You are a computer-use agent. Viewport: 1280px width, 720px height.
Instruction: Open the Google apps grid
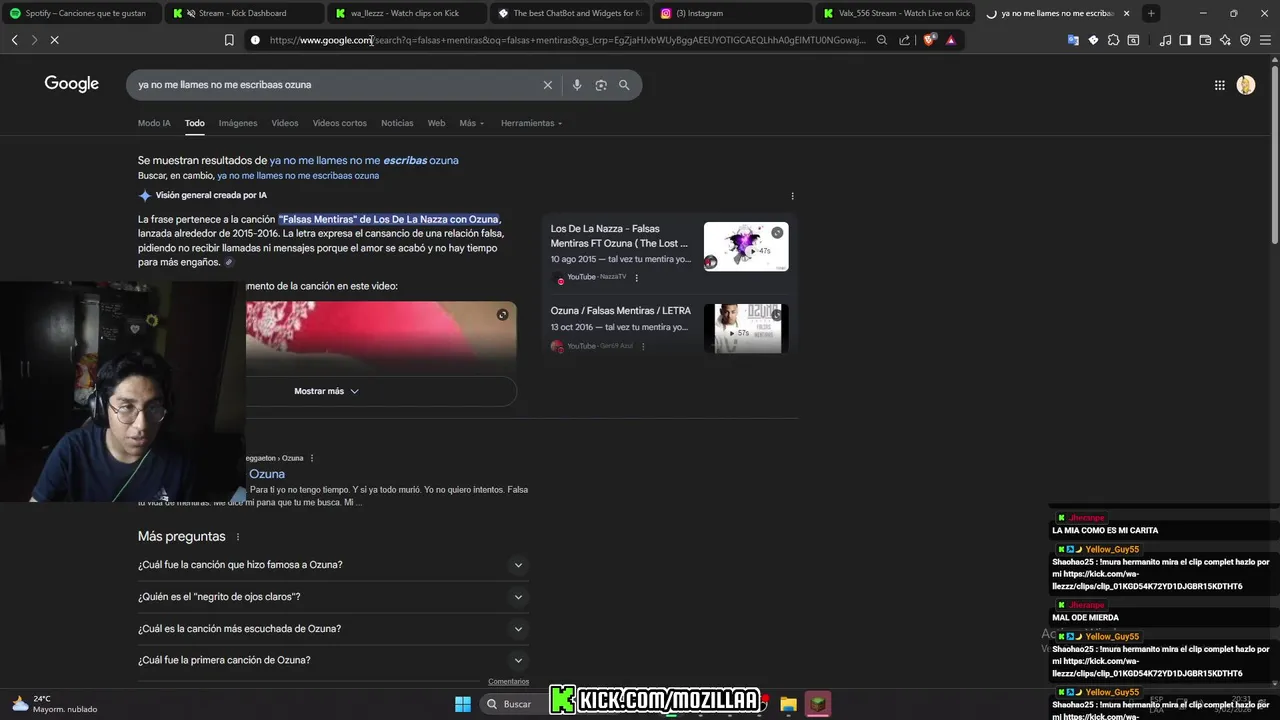[1219, 85]
